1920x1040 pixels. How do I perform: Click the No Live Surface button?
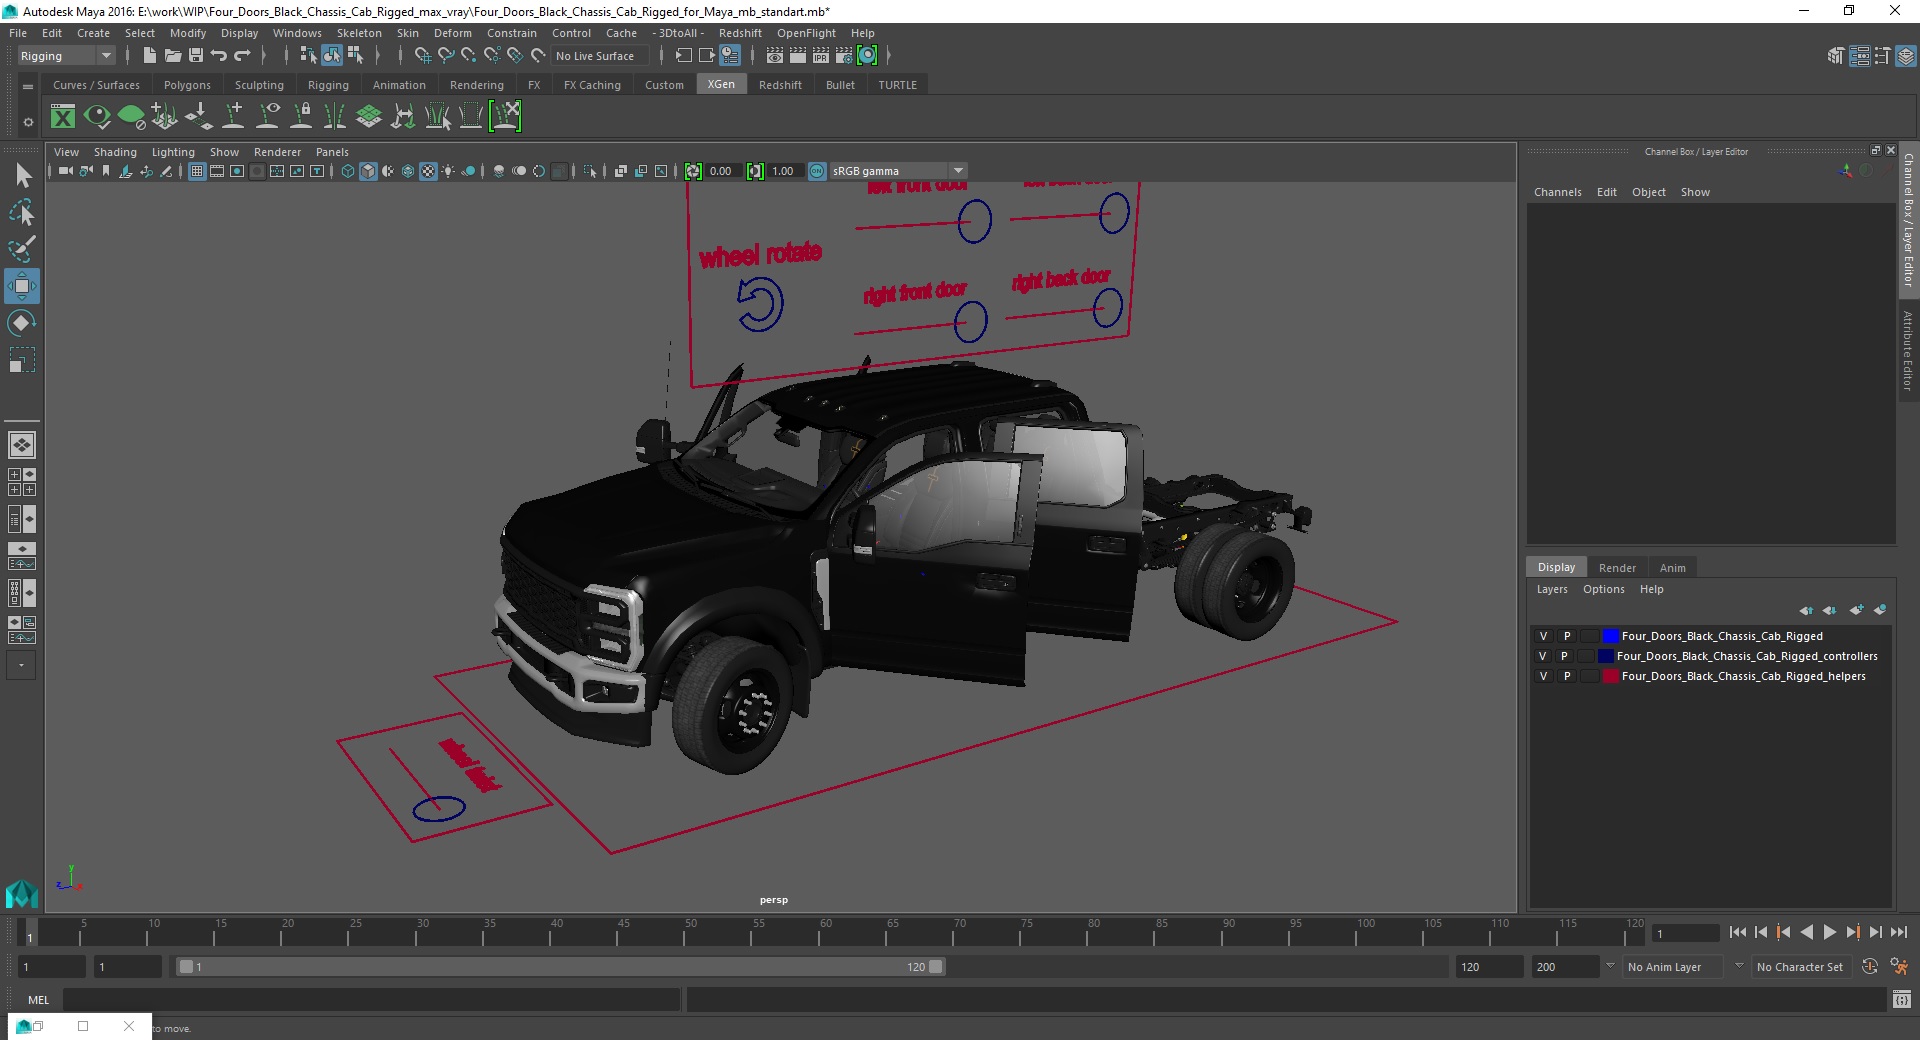click(598, 56)
